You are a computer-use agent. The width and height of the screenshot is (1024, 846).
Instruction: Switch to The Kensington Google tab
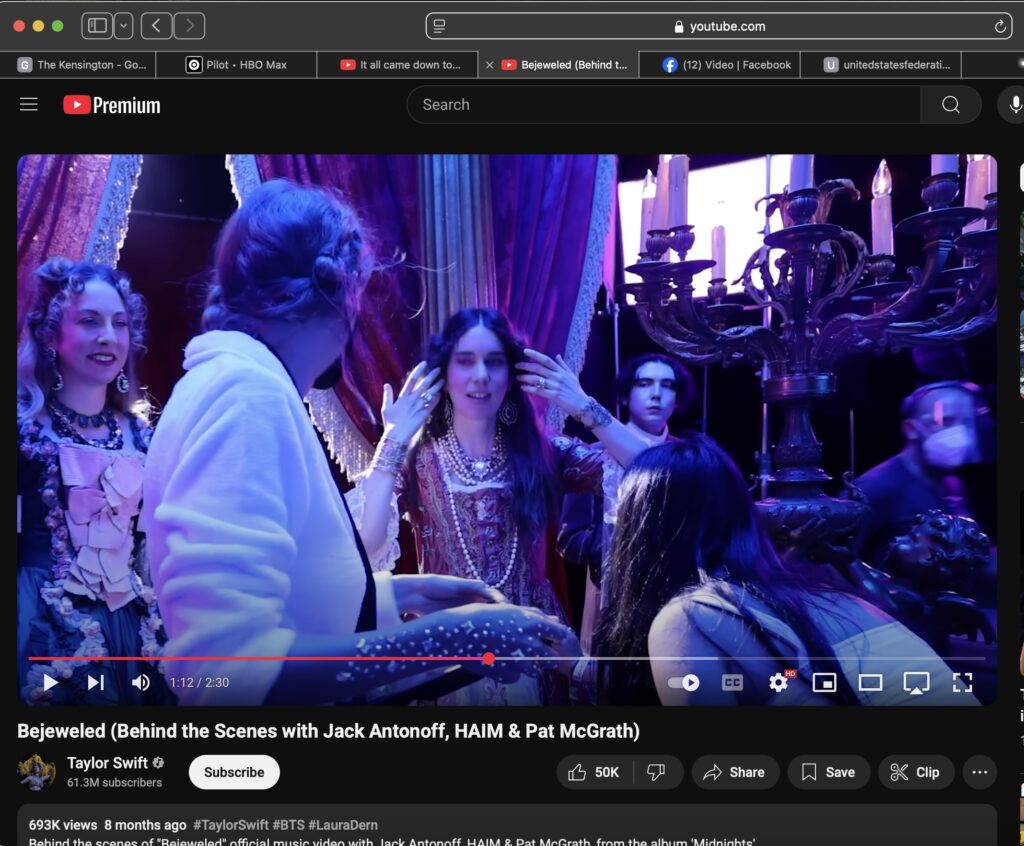[78, 65]
